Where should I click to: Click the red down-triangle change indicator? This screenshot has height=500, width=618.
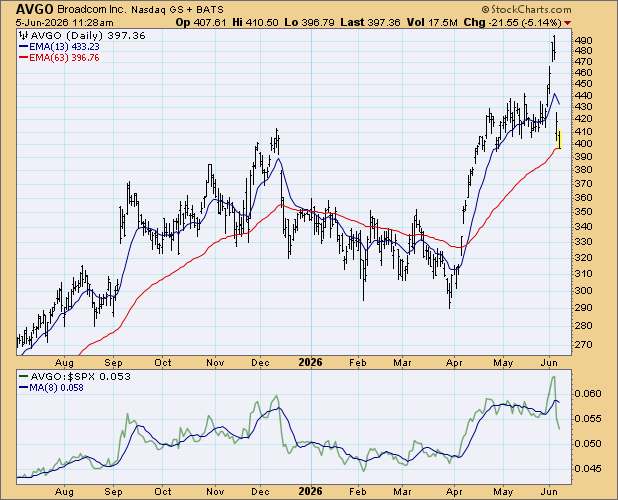point(567,23)
